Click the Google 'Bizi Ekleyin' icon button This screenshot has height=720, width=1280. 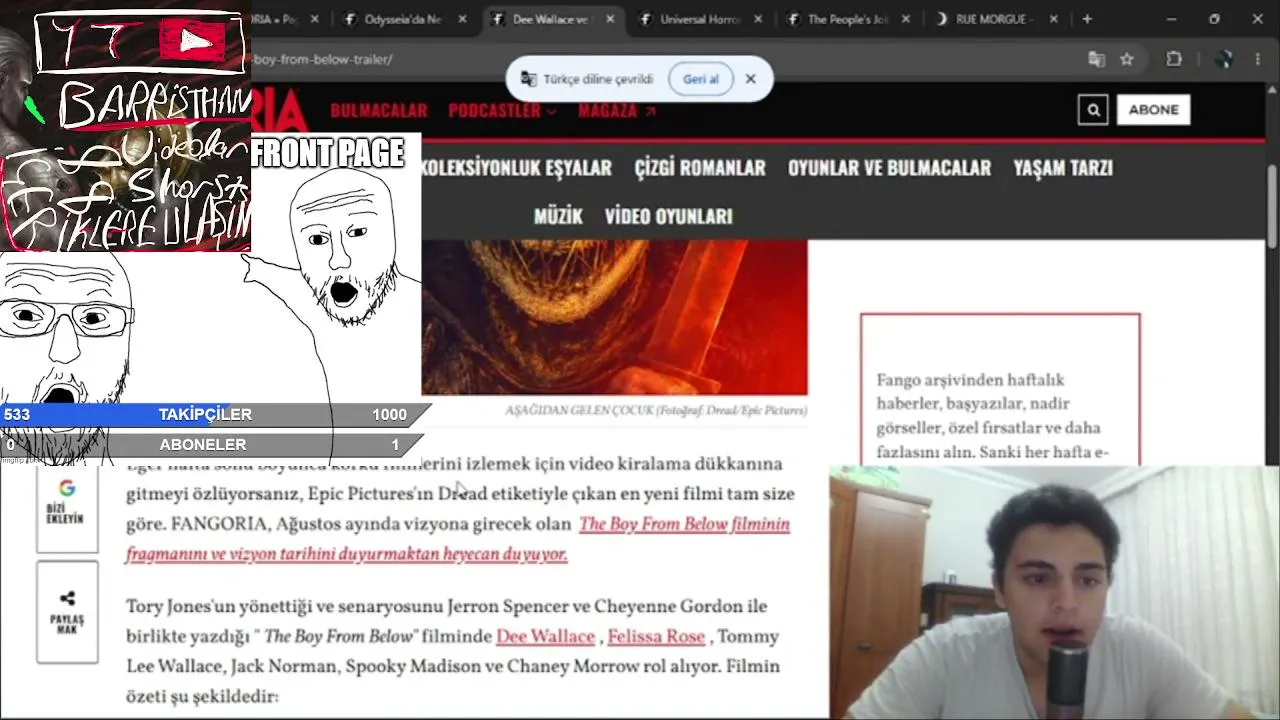tap(67, 505)
